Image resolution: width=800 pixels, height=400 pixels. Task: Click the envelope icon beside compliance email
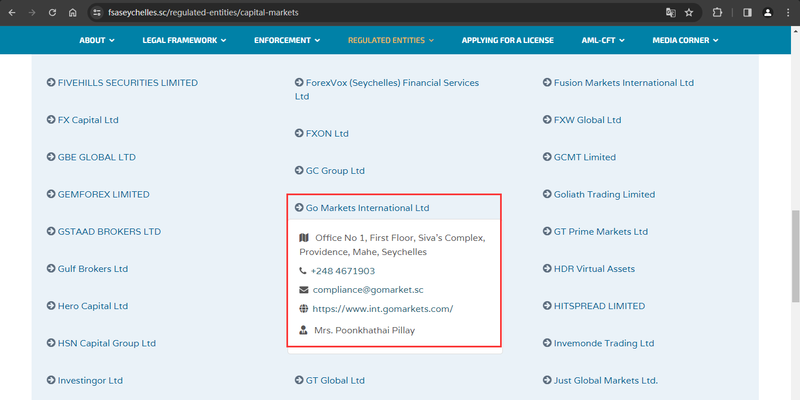(304, 290)
